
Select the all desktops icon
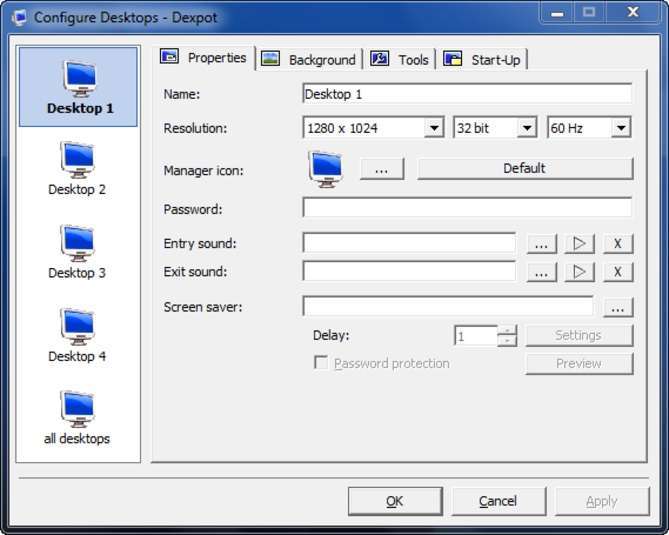[x=77, y=410]
